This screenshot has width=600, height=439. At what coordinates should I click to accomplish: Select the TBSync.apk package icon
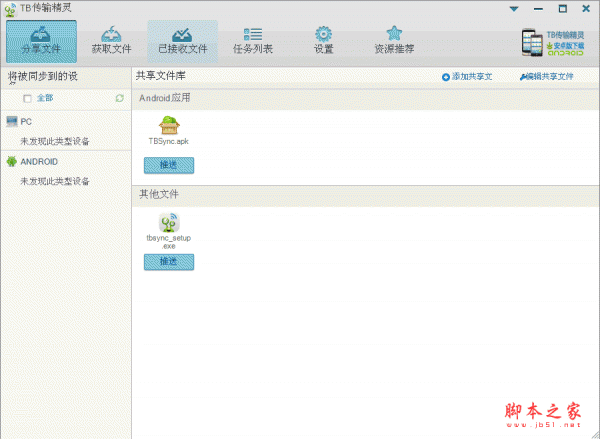[169, 125]
